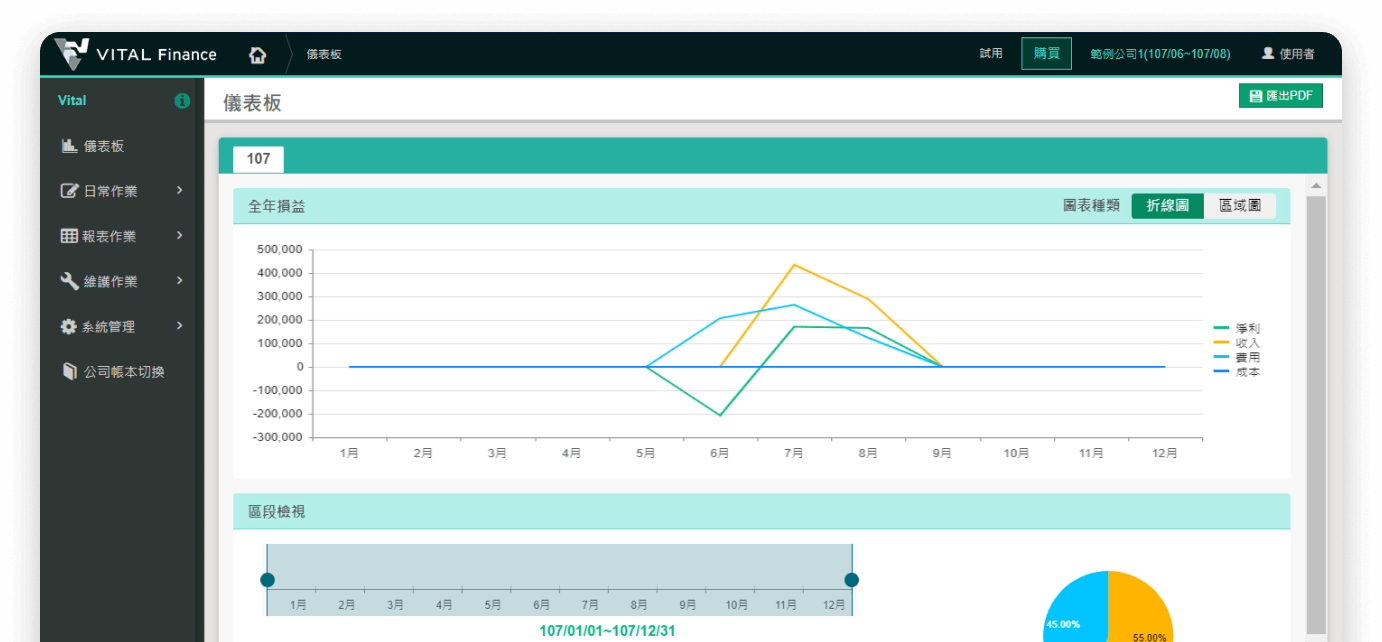1382x642 pixels.
Task: Click the 購買 button
Action: (1047, 54)
